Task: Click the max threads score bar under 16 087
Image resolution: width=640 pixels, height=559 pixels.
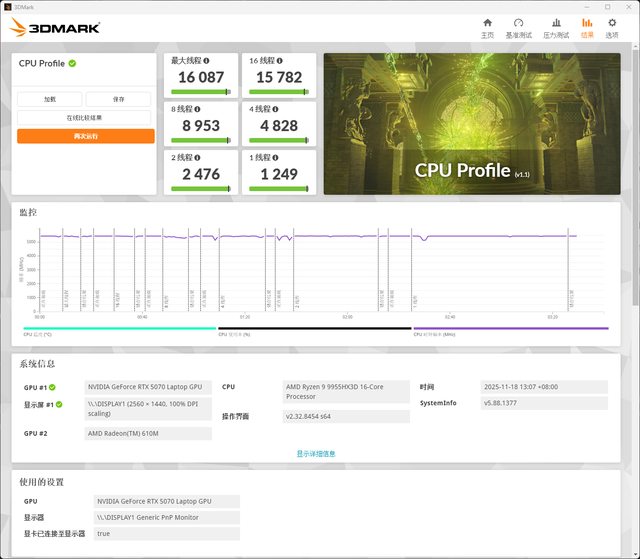Action: tap(201, 92)
